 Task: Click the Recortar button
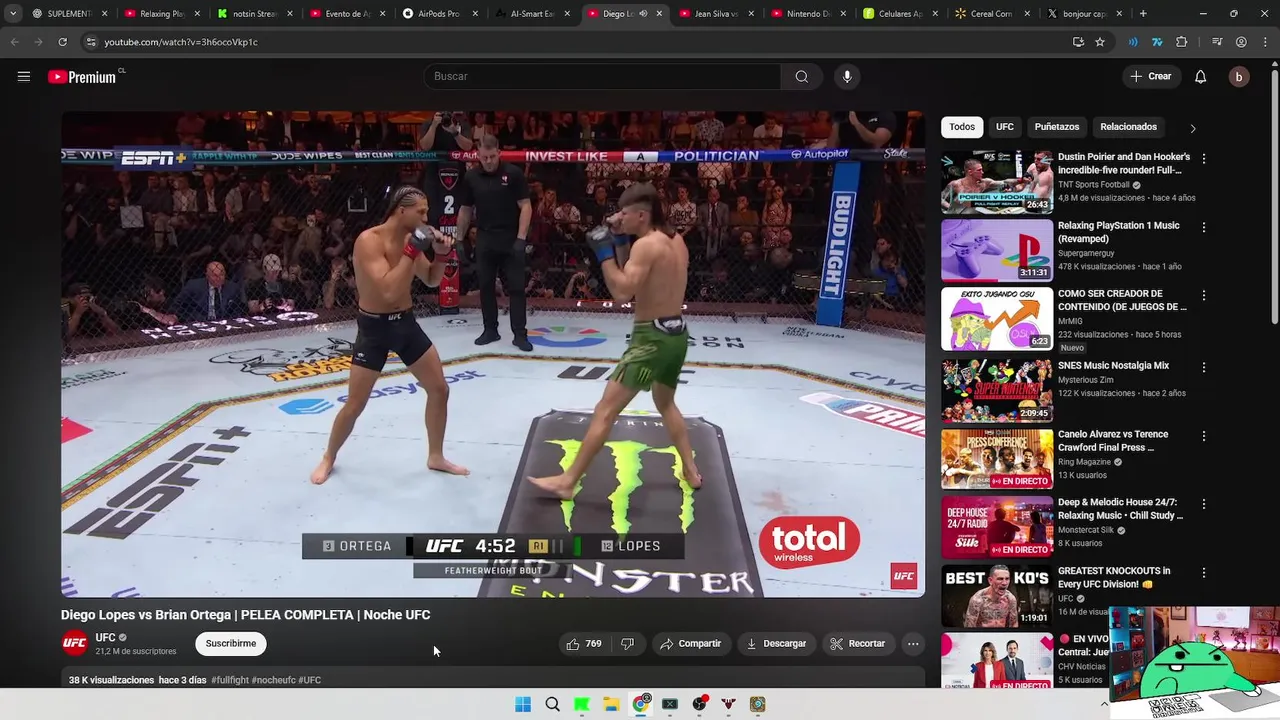858,644
